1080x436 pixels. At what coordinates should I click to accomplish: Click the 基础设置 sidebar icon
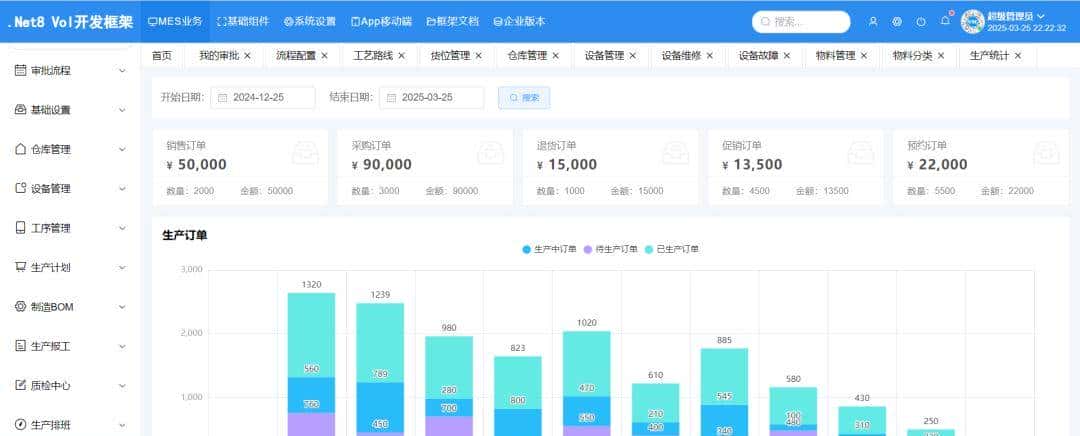[21, 110]
